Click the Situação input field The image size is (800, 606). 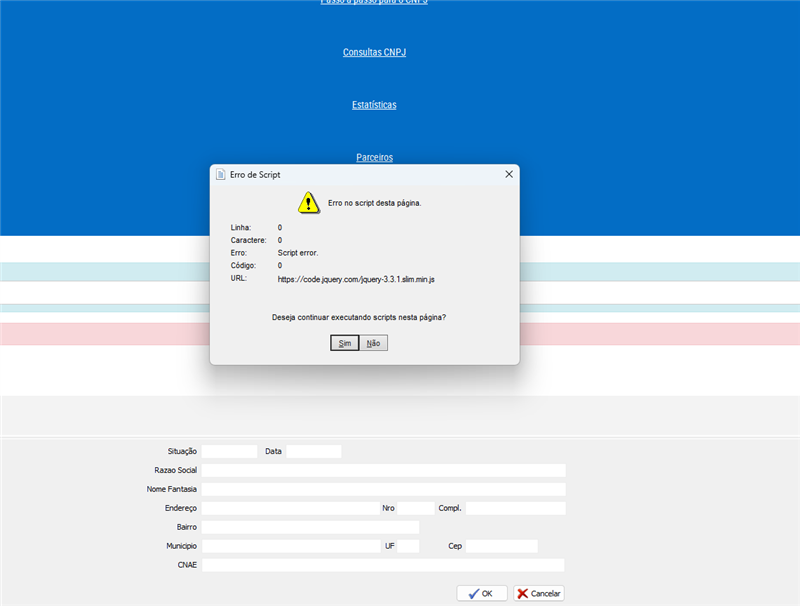click(x=229, y=452)
